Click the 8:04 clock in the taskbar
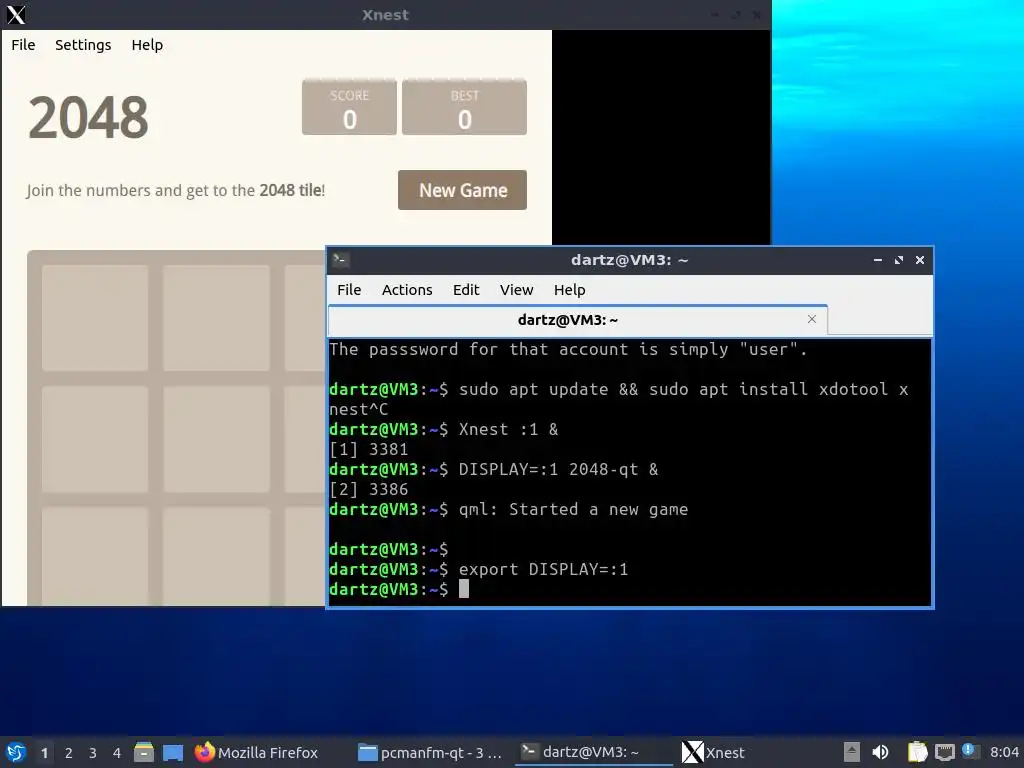Image resolution: width=1024 pixels, height=768 pixels. pos(1004,752)
